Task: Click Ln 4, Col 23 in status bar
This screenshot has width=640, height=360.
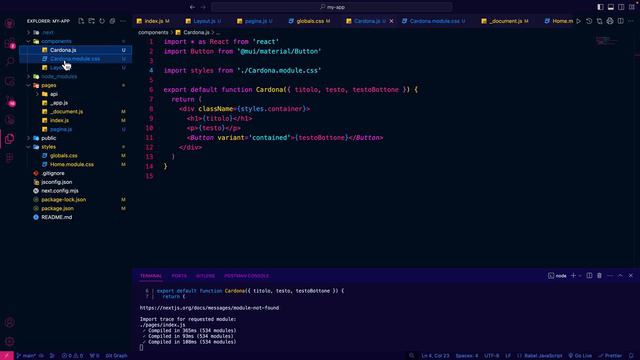Action: point(435,356)
